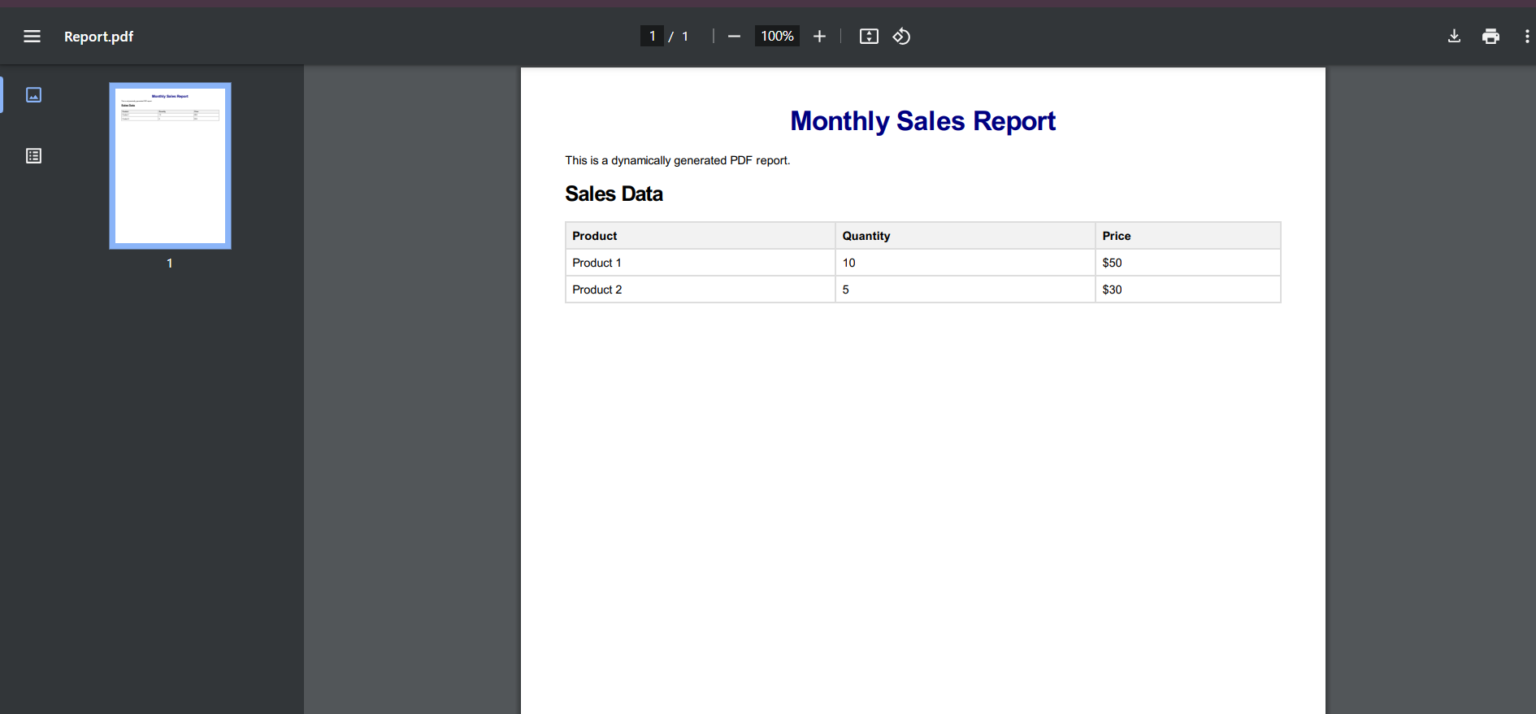Select the Product 1 table cell
1536x714 pixels.
596,262
